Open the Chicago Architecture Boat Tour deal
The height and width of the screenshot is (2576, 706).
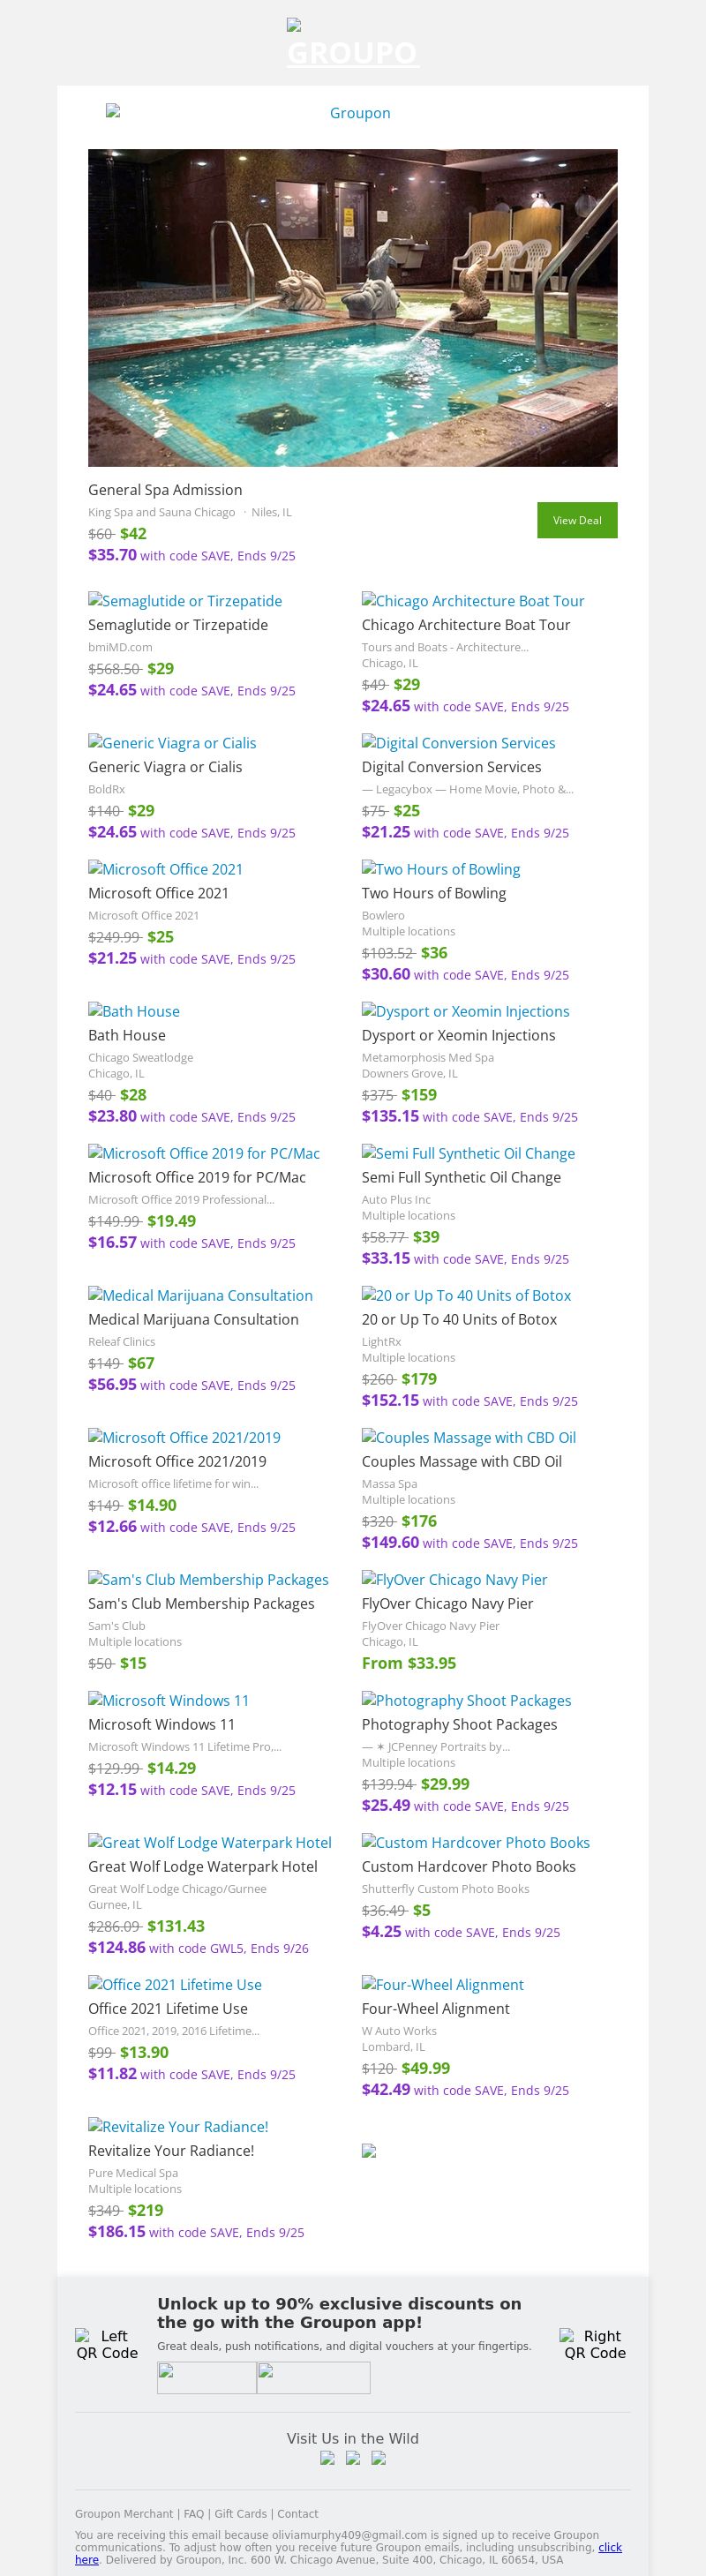coord(473,601)
